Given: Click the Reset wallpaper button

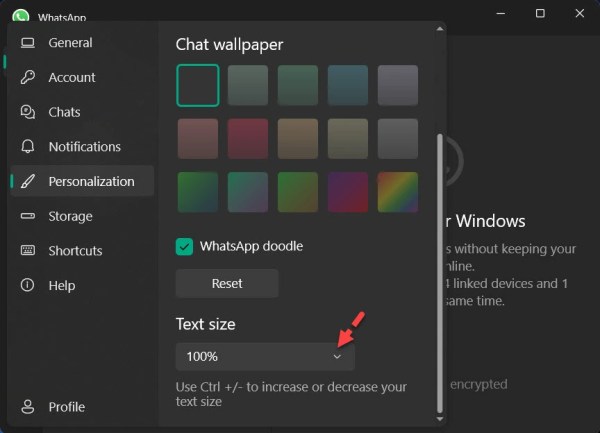Looking at the screenshot, I should pyautogui.click(x=227, y=283).
